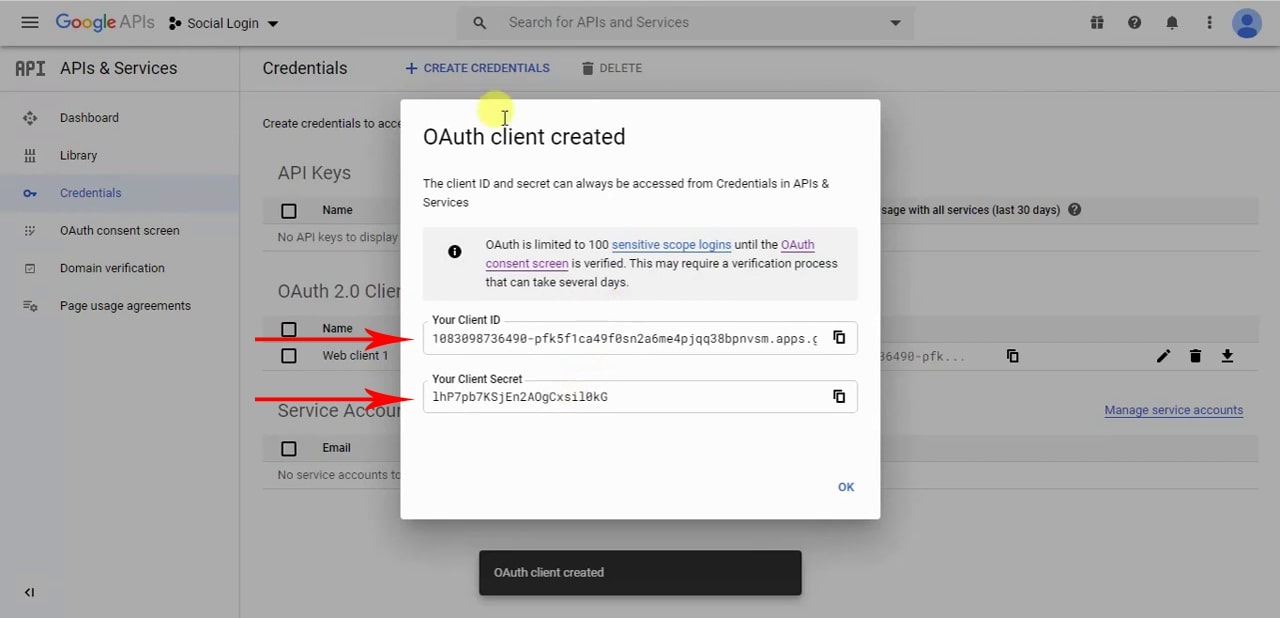The height and width of the screenshot is (618, 1280).
Task: Click 'No API keys to display' text
Action: tap(338, 237)
